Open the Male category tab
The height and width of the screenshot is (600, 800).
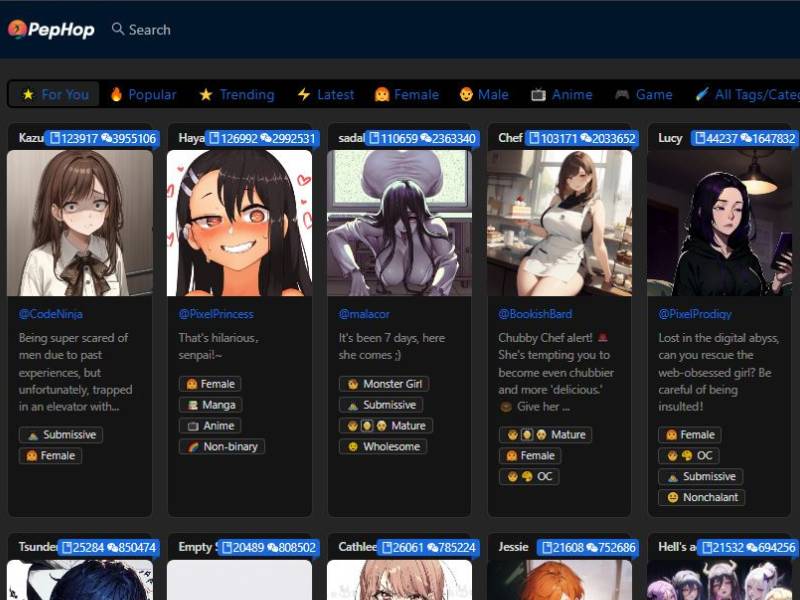click(x=483, y=95)
